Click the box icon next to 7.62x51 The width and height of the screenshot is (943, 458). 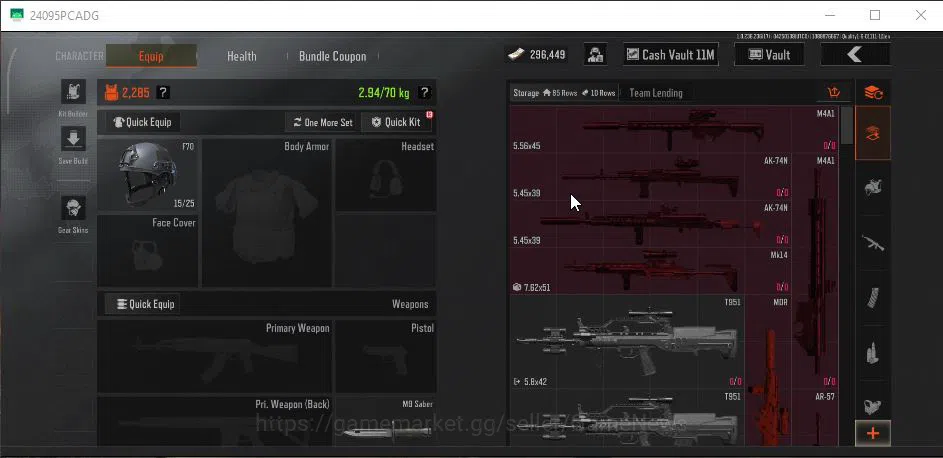[x=517, y=287]
